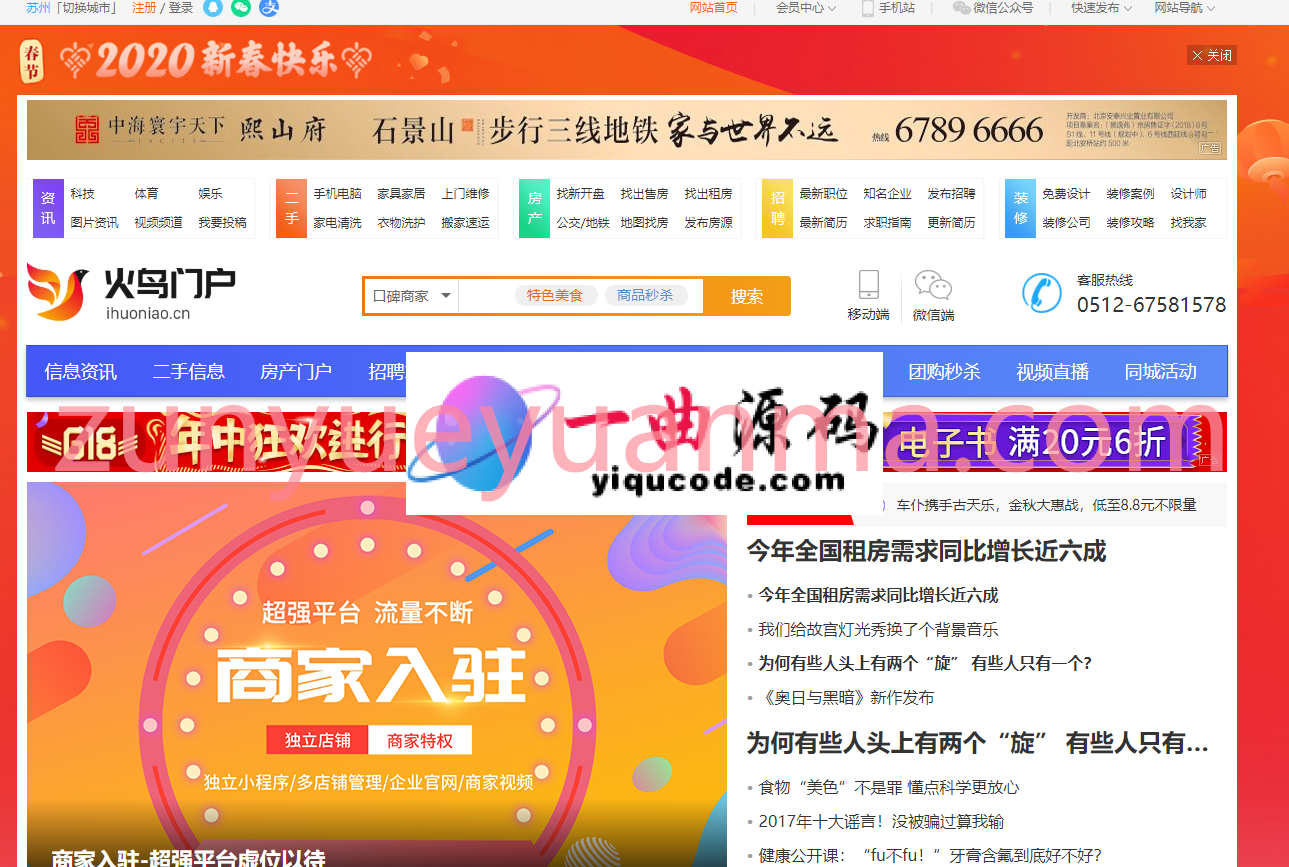
Task: Click 发布房源 link
Action: click(x=709, y=223)
